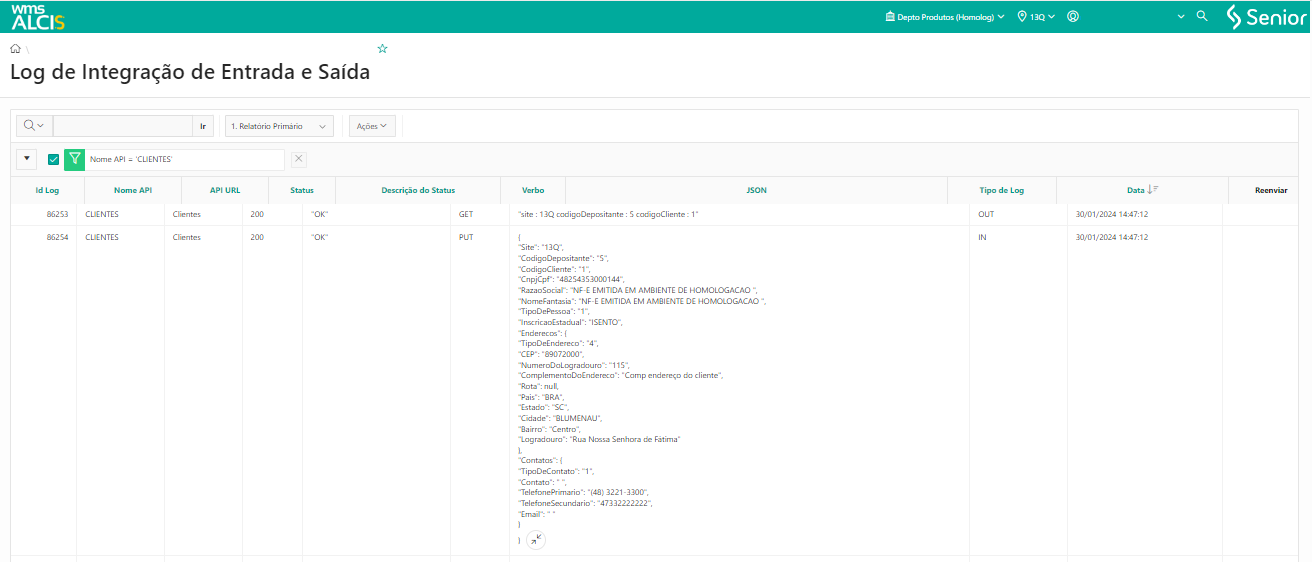Click the Descrição do Status column header

(x=418, y=190)
